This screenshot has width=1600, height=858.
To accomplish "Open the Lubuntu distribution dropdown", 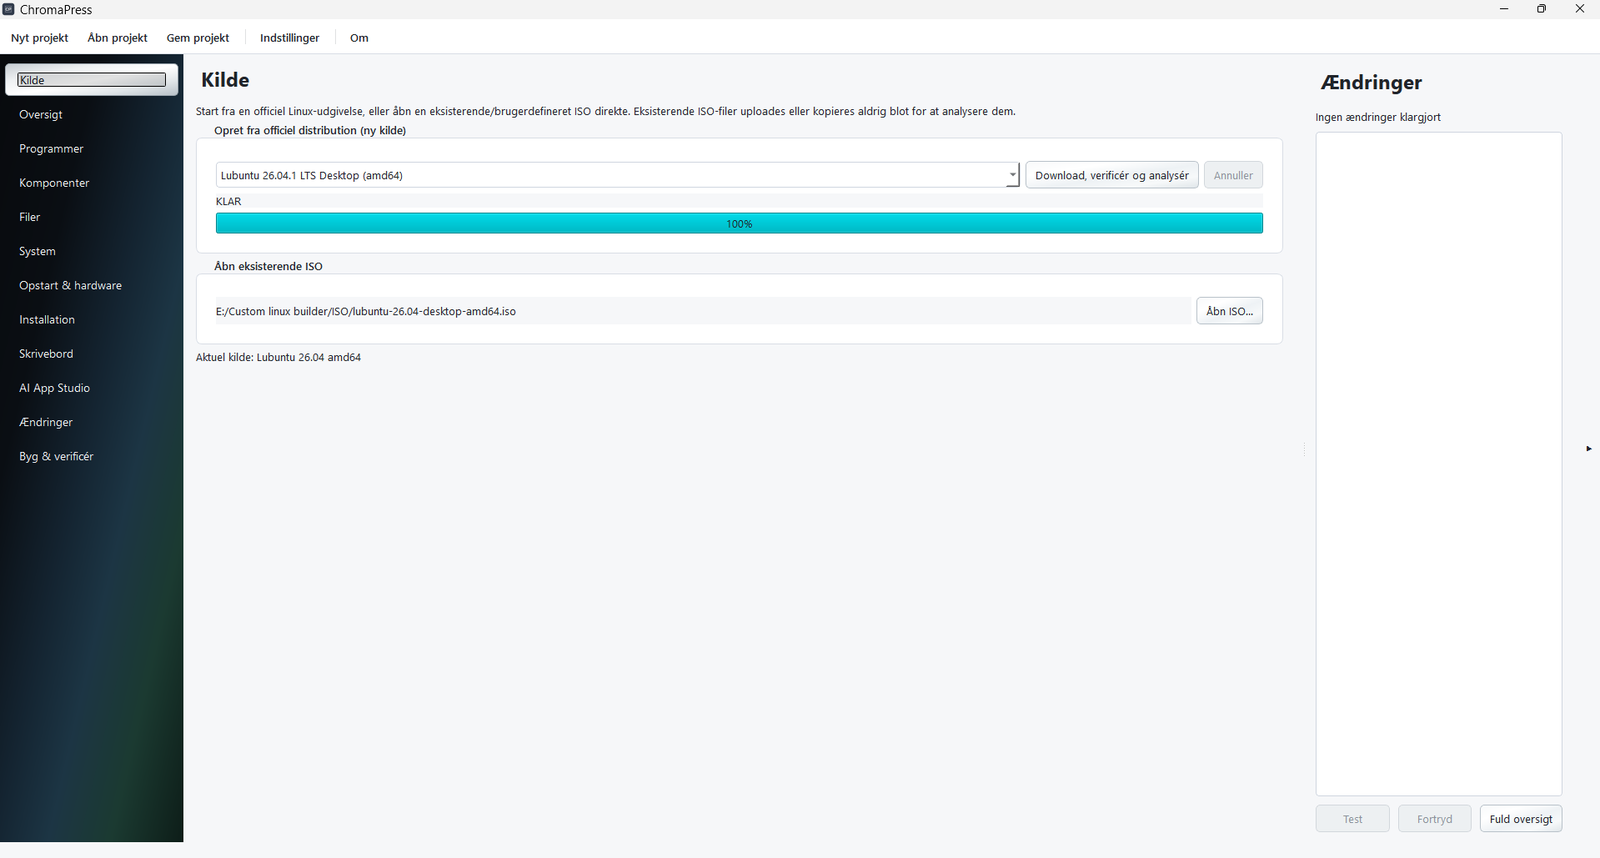I will (x=617, y=175).
